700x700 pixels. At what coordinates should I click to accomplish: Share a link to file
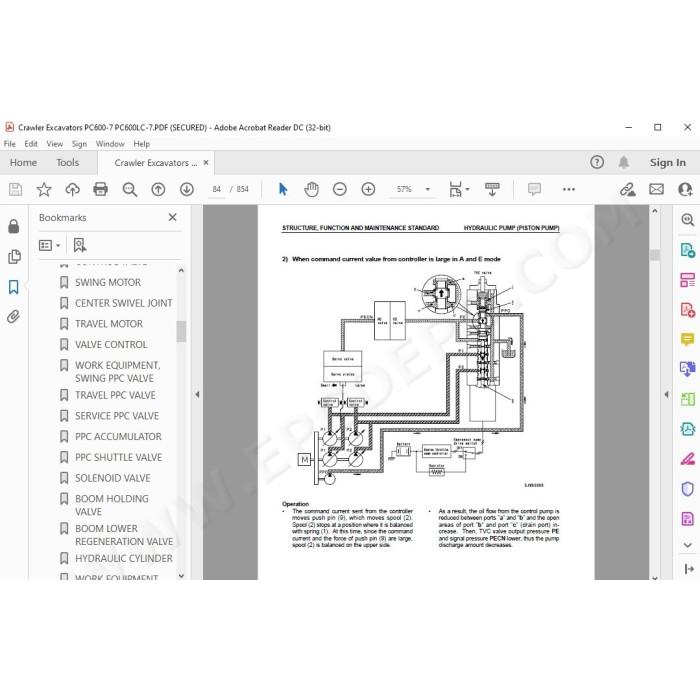click(x=628, y=189)
